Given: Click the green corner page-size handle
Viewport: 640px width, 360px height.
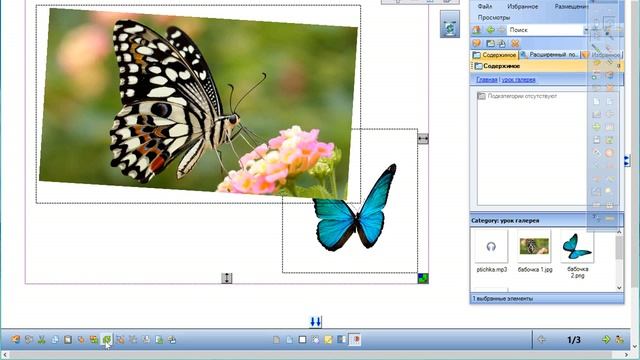Looking at the screenshot, I should (x=423, y=278).
